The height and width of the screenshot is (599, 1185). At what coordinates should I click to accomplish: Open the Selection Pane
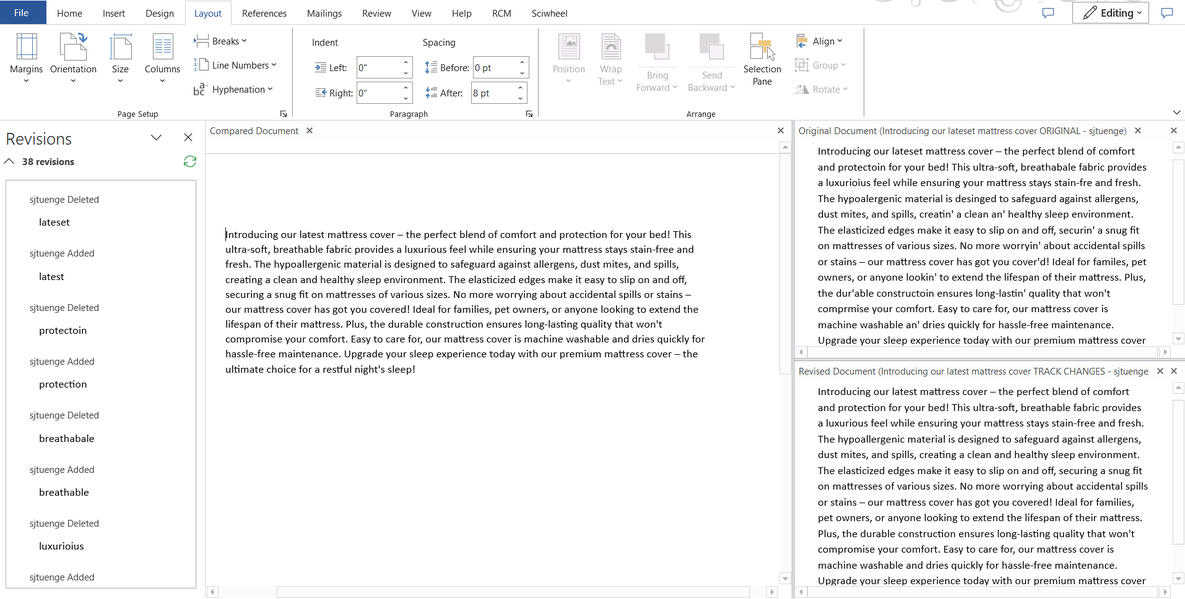click(x=762, y=57)
